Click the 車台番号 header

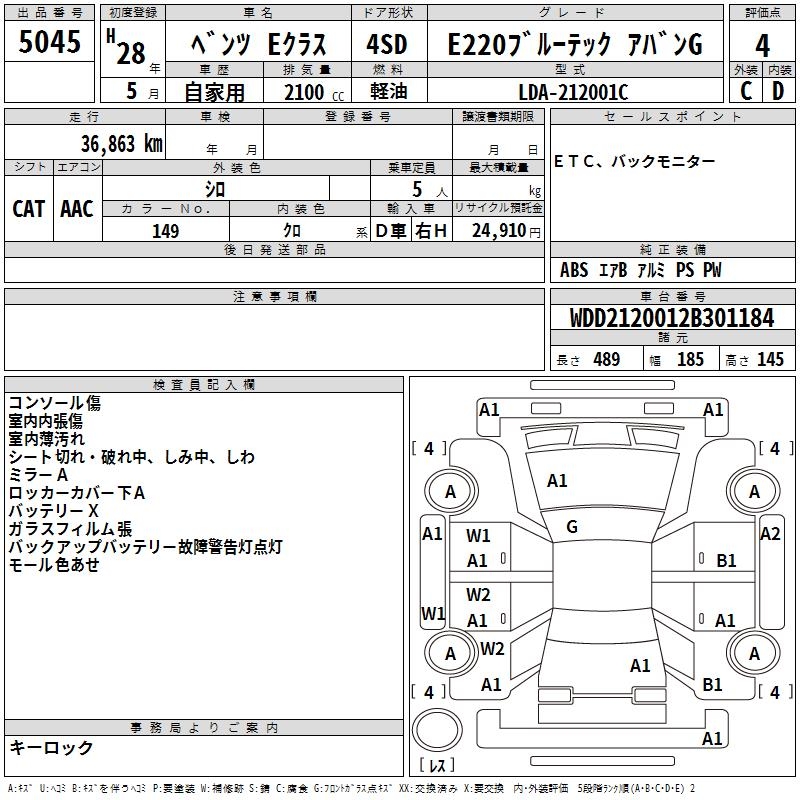click(x=672, y=296)
